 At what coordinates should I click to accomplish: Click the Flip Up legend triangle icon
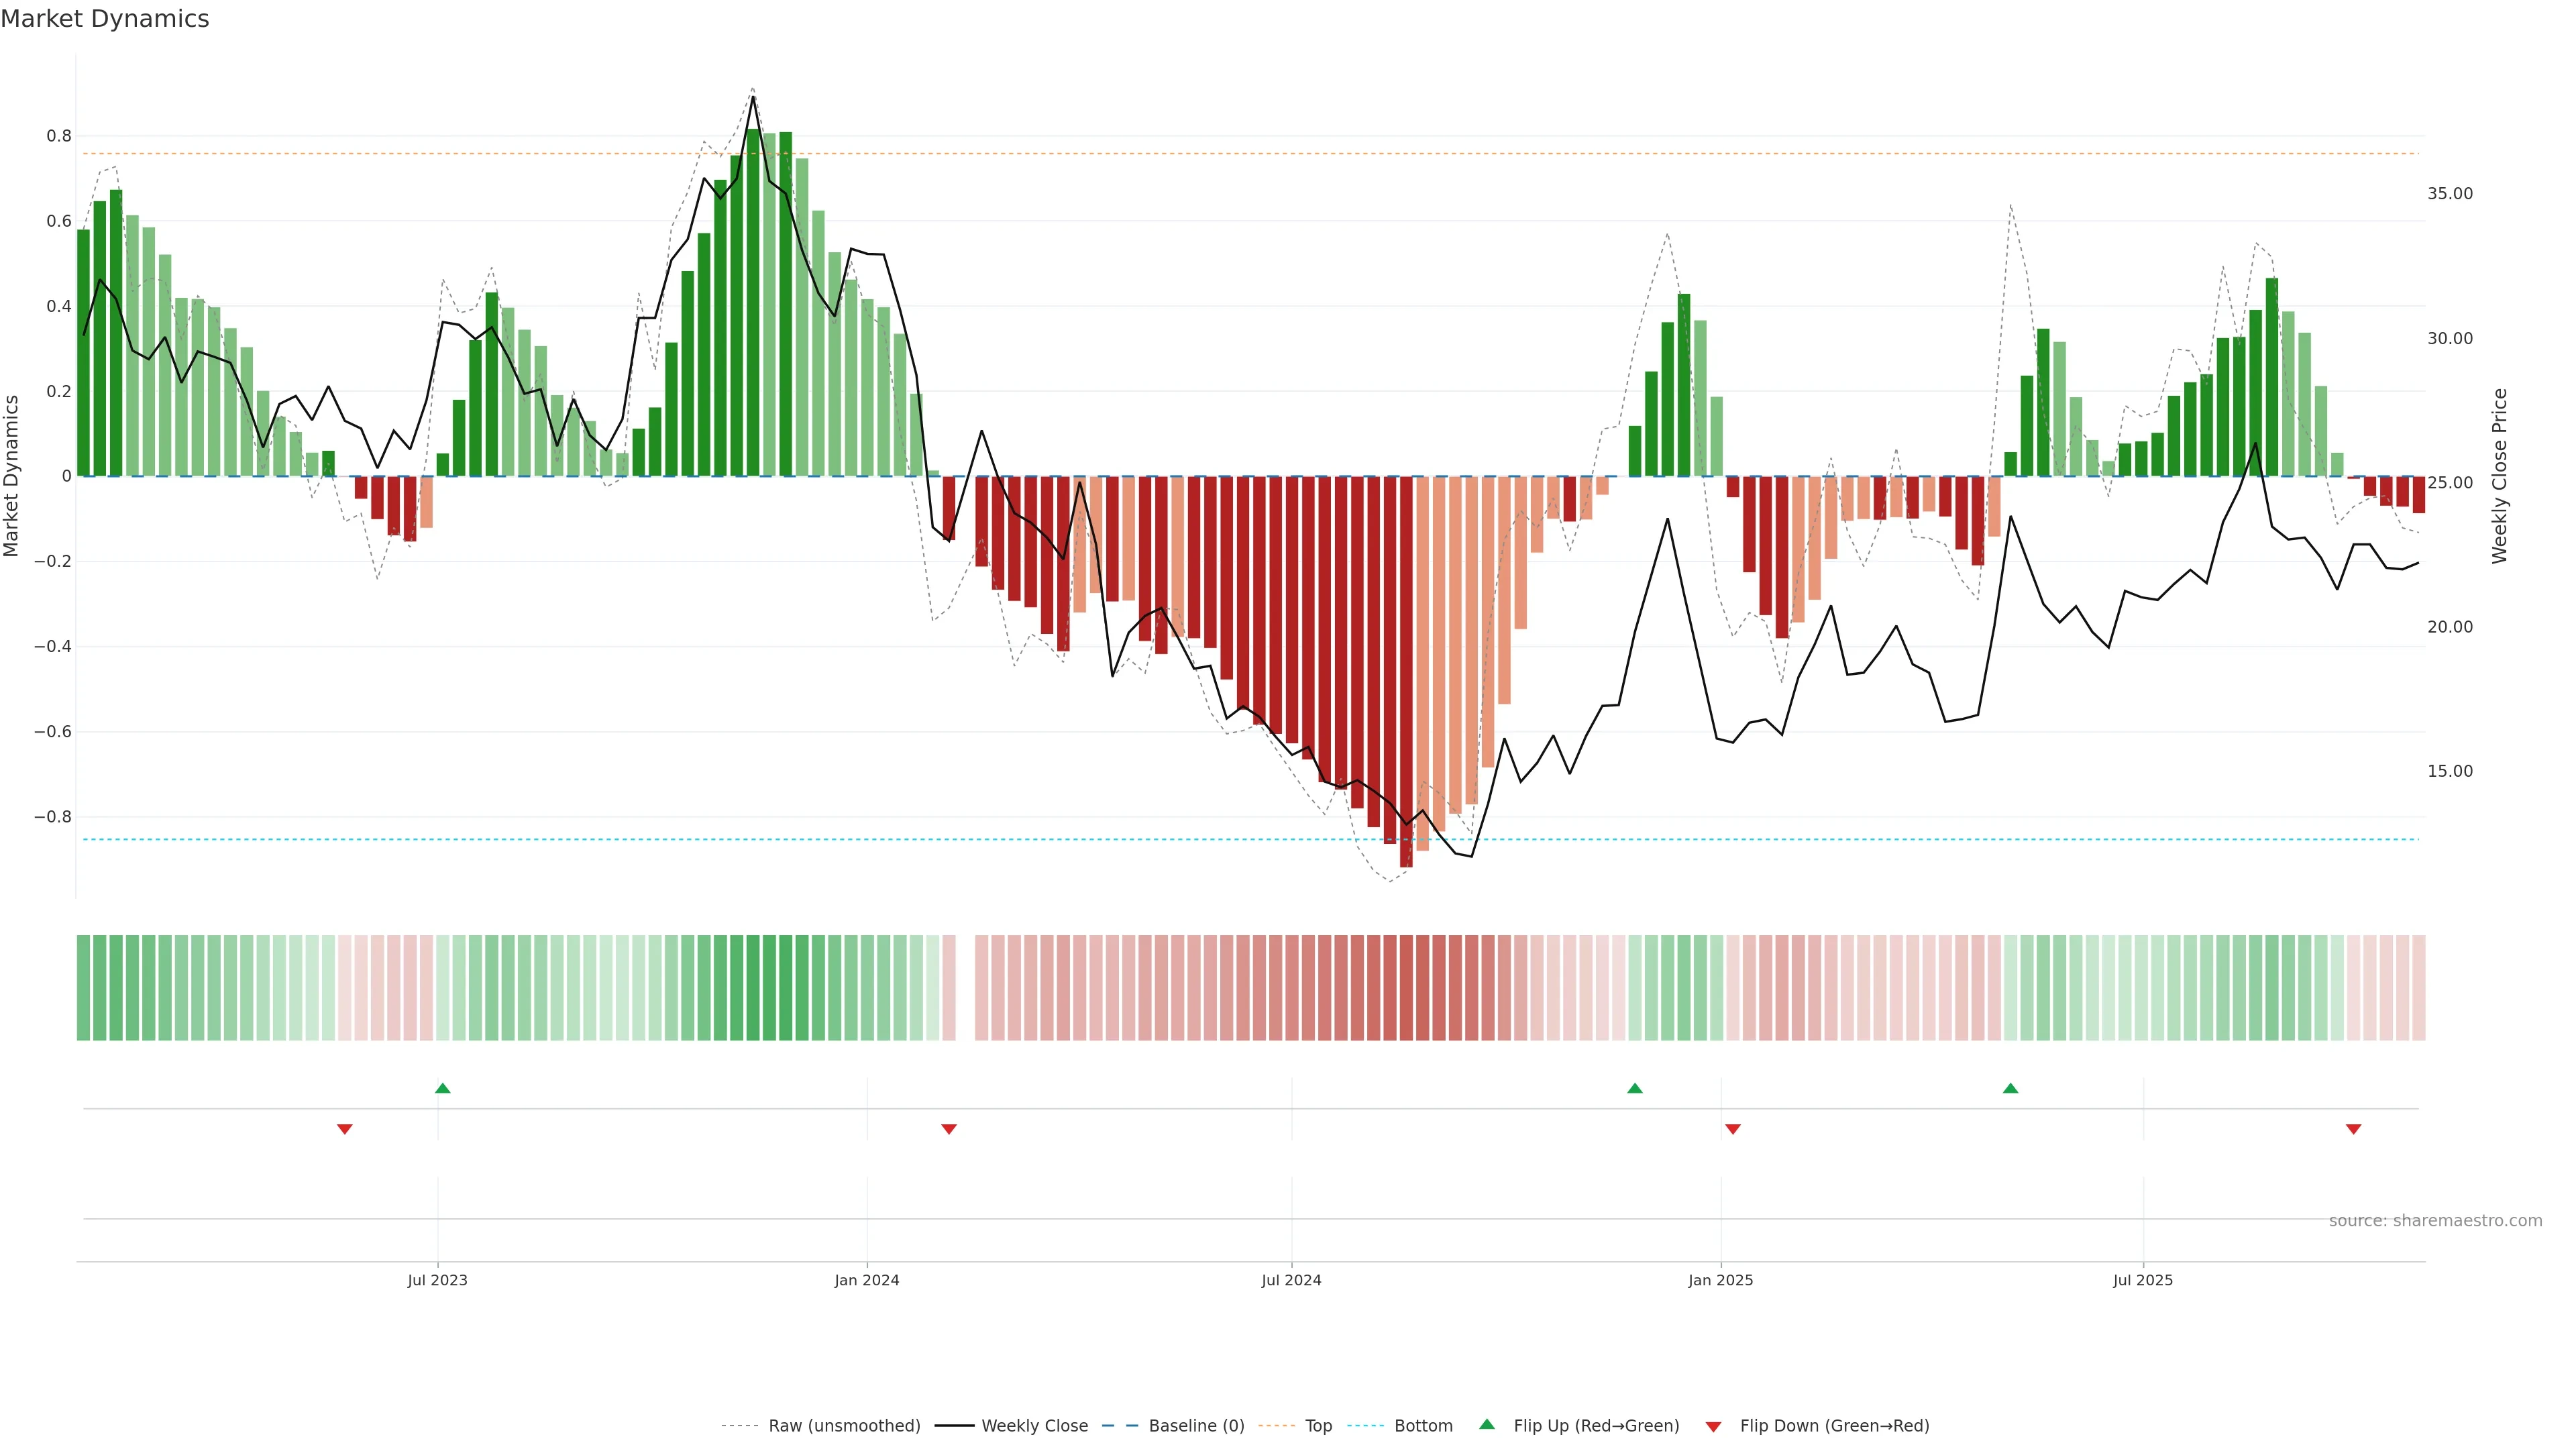click(x=1486, y=1424)
